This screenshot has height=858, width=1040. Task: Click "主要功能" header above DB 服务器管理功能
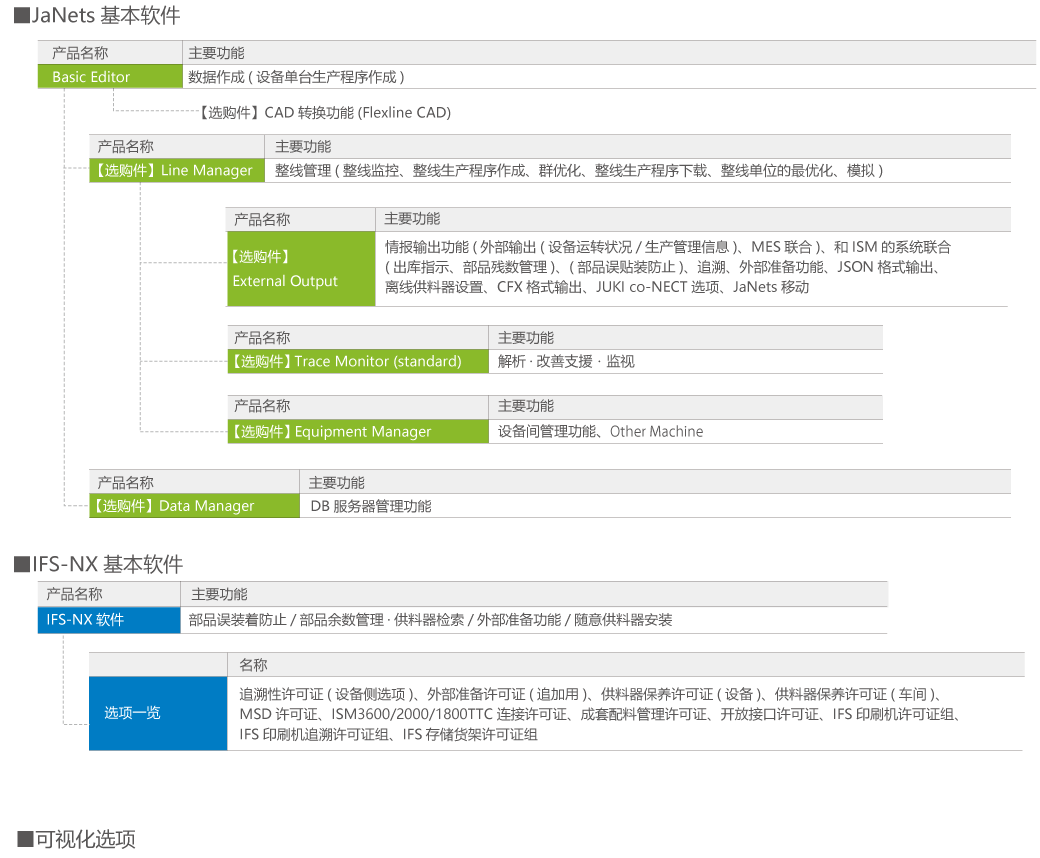point(336,483)
